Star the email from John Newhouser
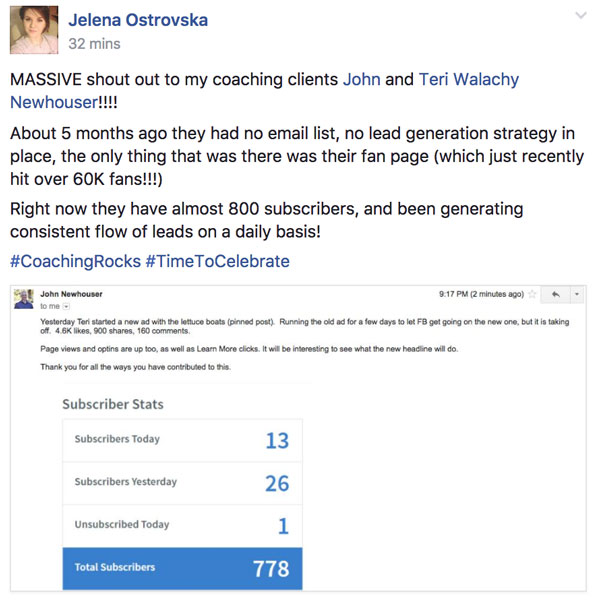Viewport: 600px width, 601px height. (532, 294)
